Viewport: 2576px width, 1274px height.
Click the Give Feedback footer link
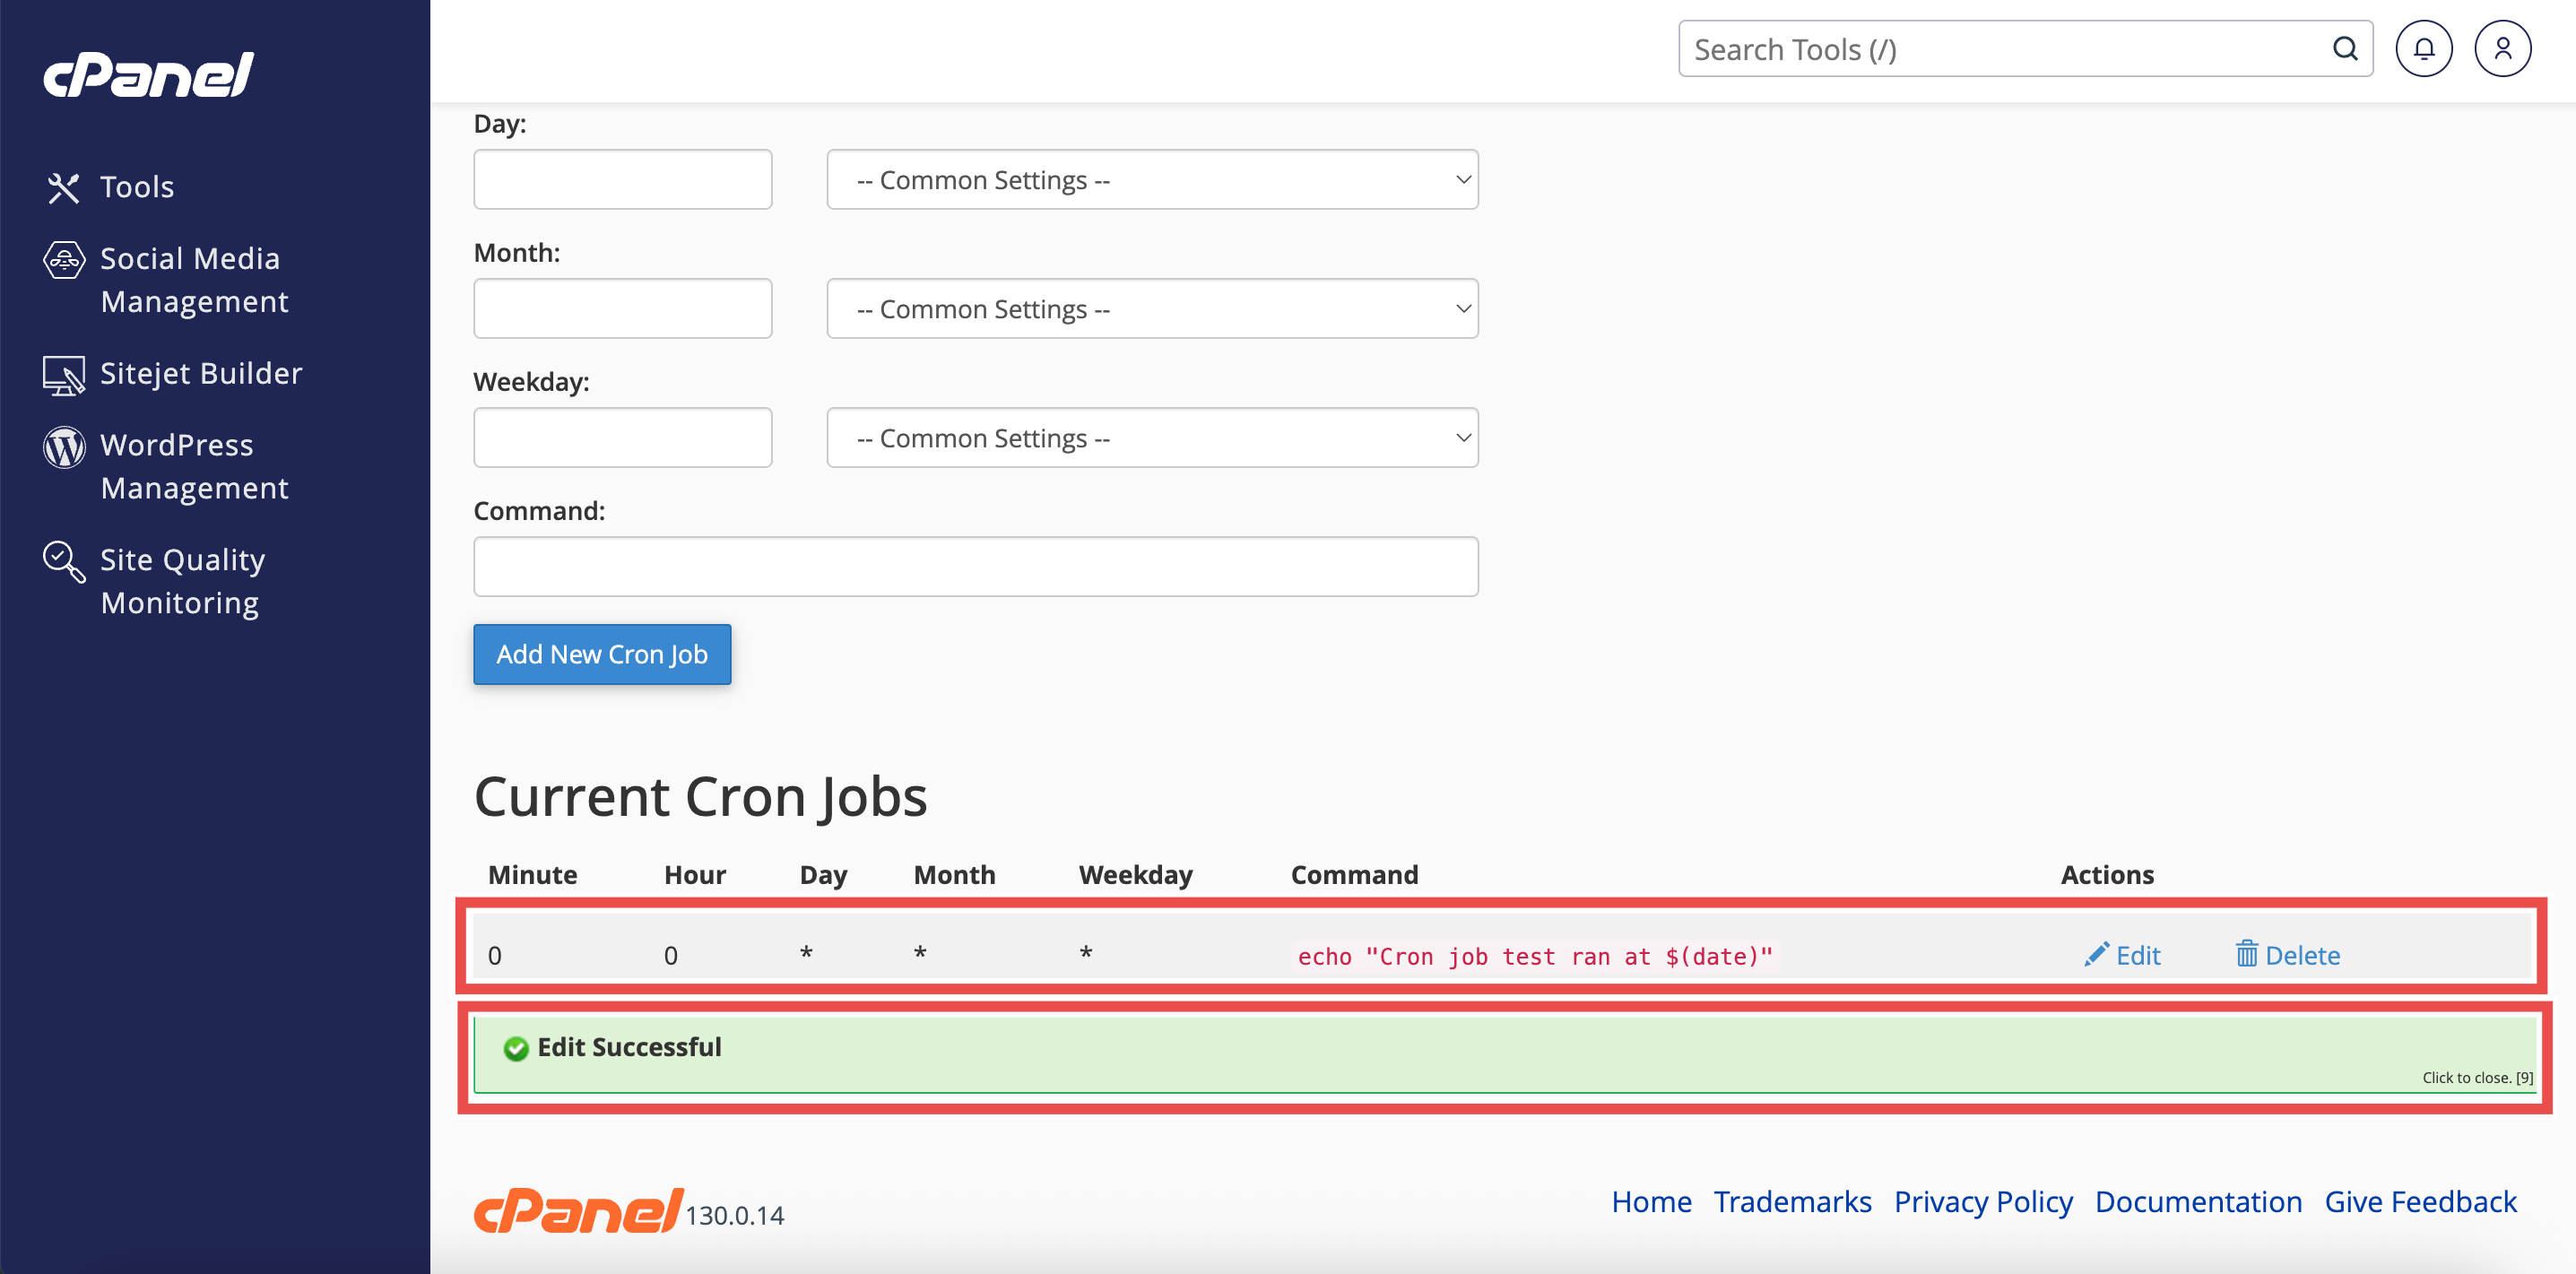2420,1201
